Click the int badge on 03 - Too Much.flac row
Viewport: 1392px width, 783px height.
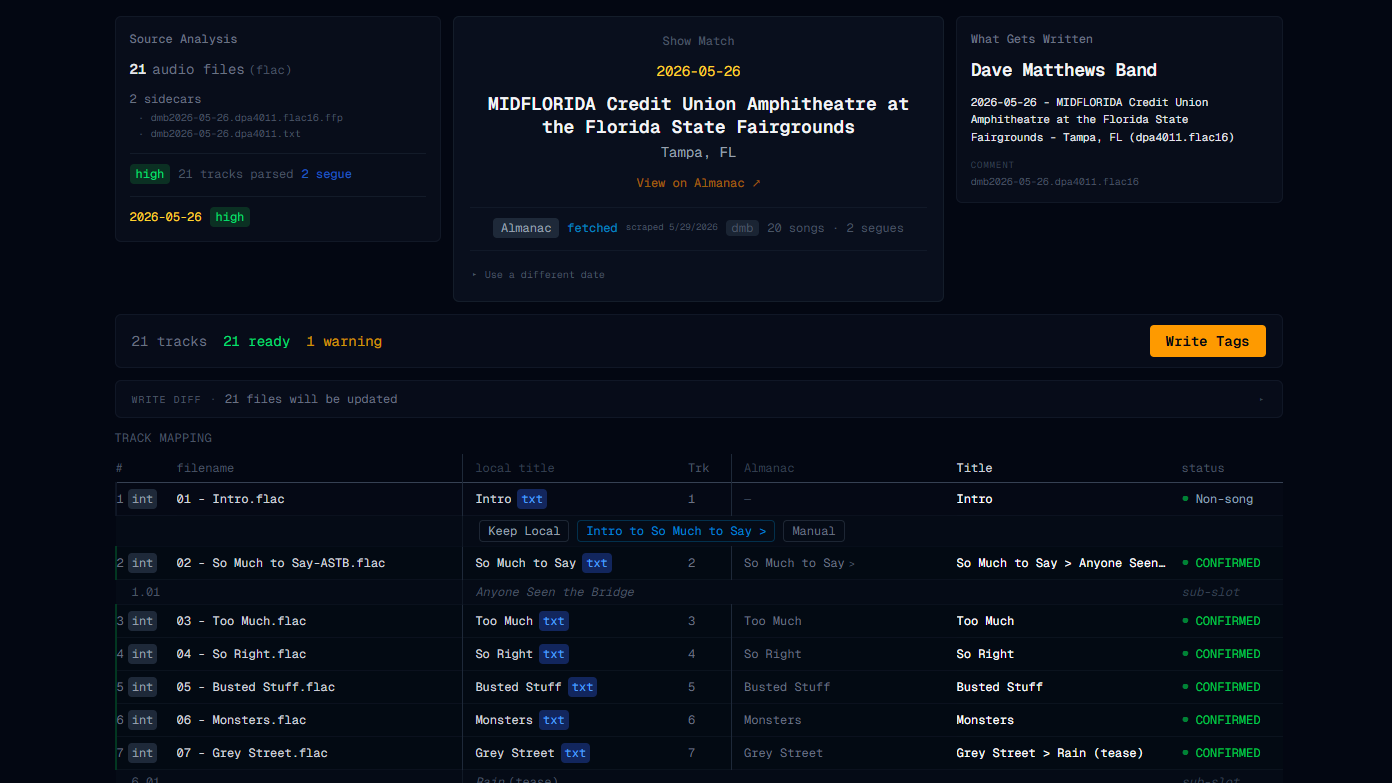point(142,621)
